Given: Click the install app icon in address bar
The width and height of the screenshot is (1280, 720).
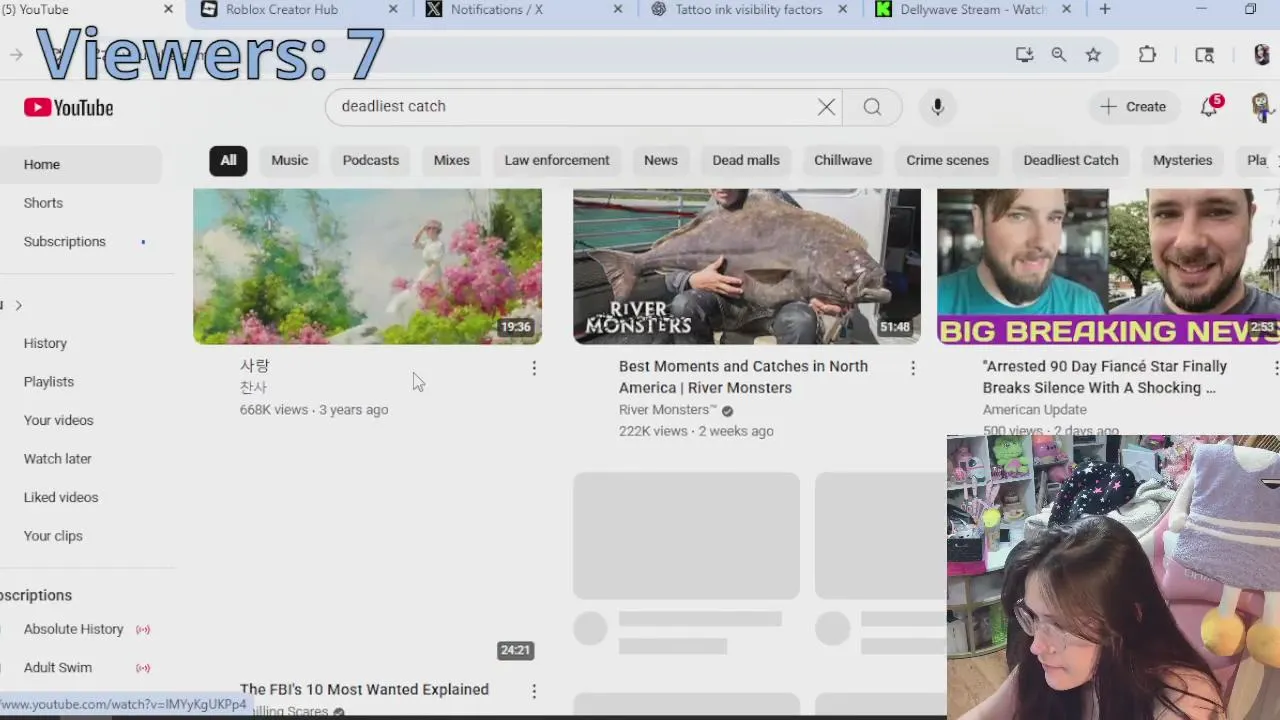Looking at the screenshot, I should [1024, 55].
